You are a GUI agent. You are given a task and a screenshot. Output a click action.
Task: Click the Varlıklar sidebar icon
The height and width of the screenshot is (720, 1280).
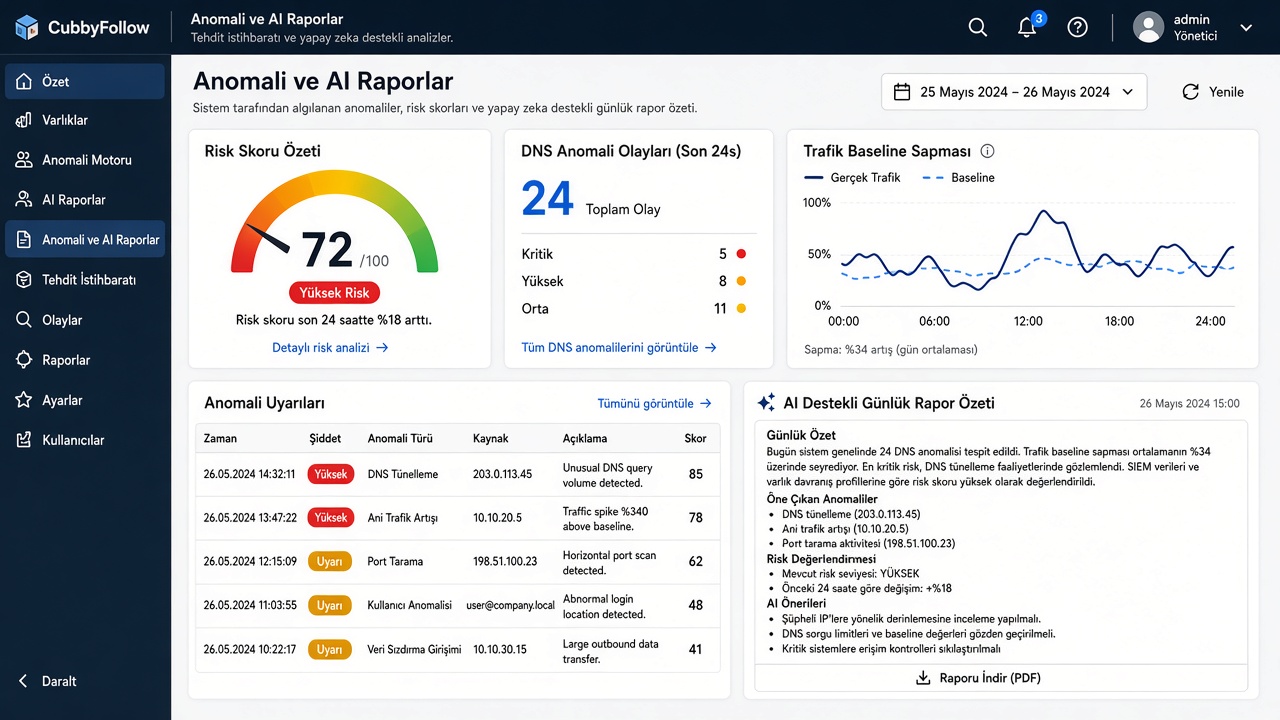(24, 120)
